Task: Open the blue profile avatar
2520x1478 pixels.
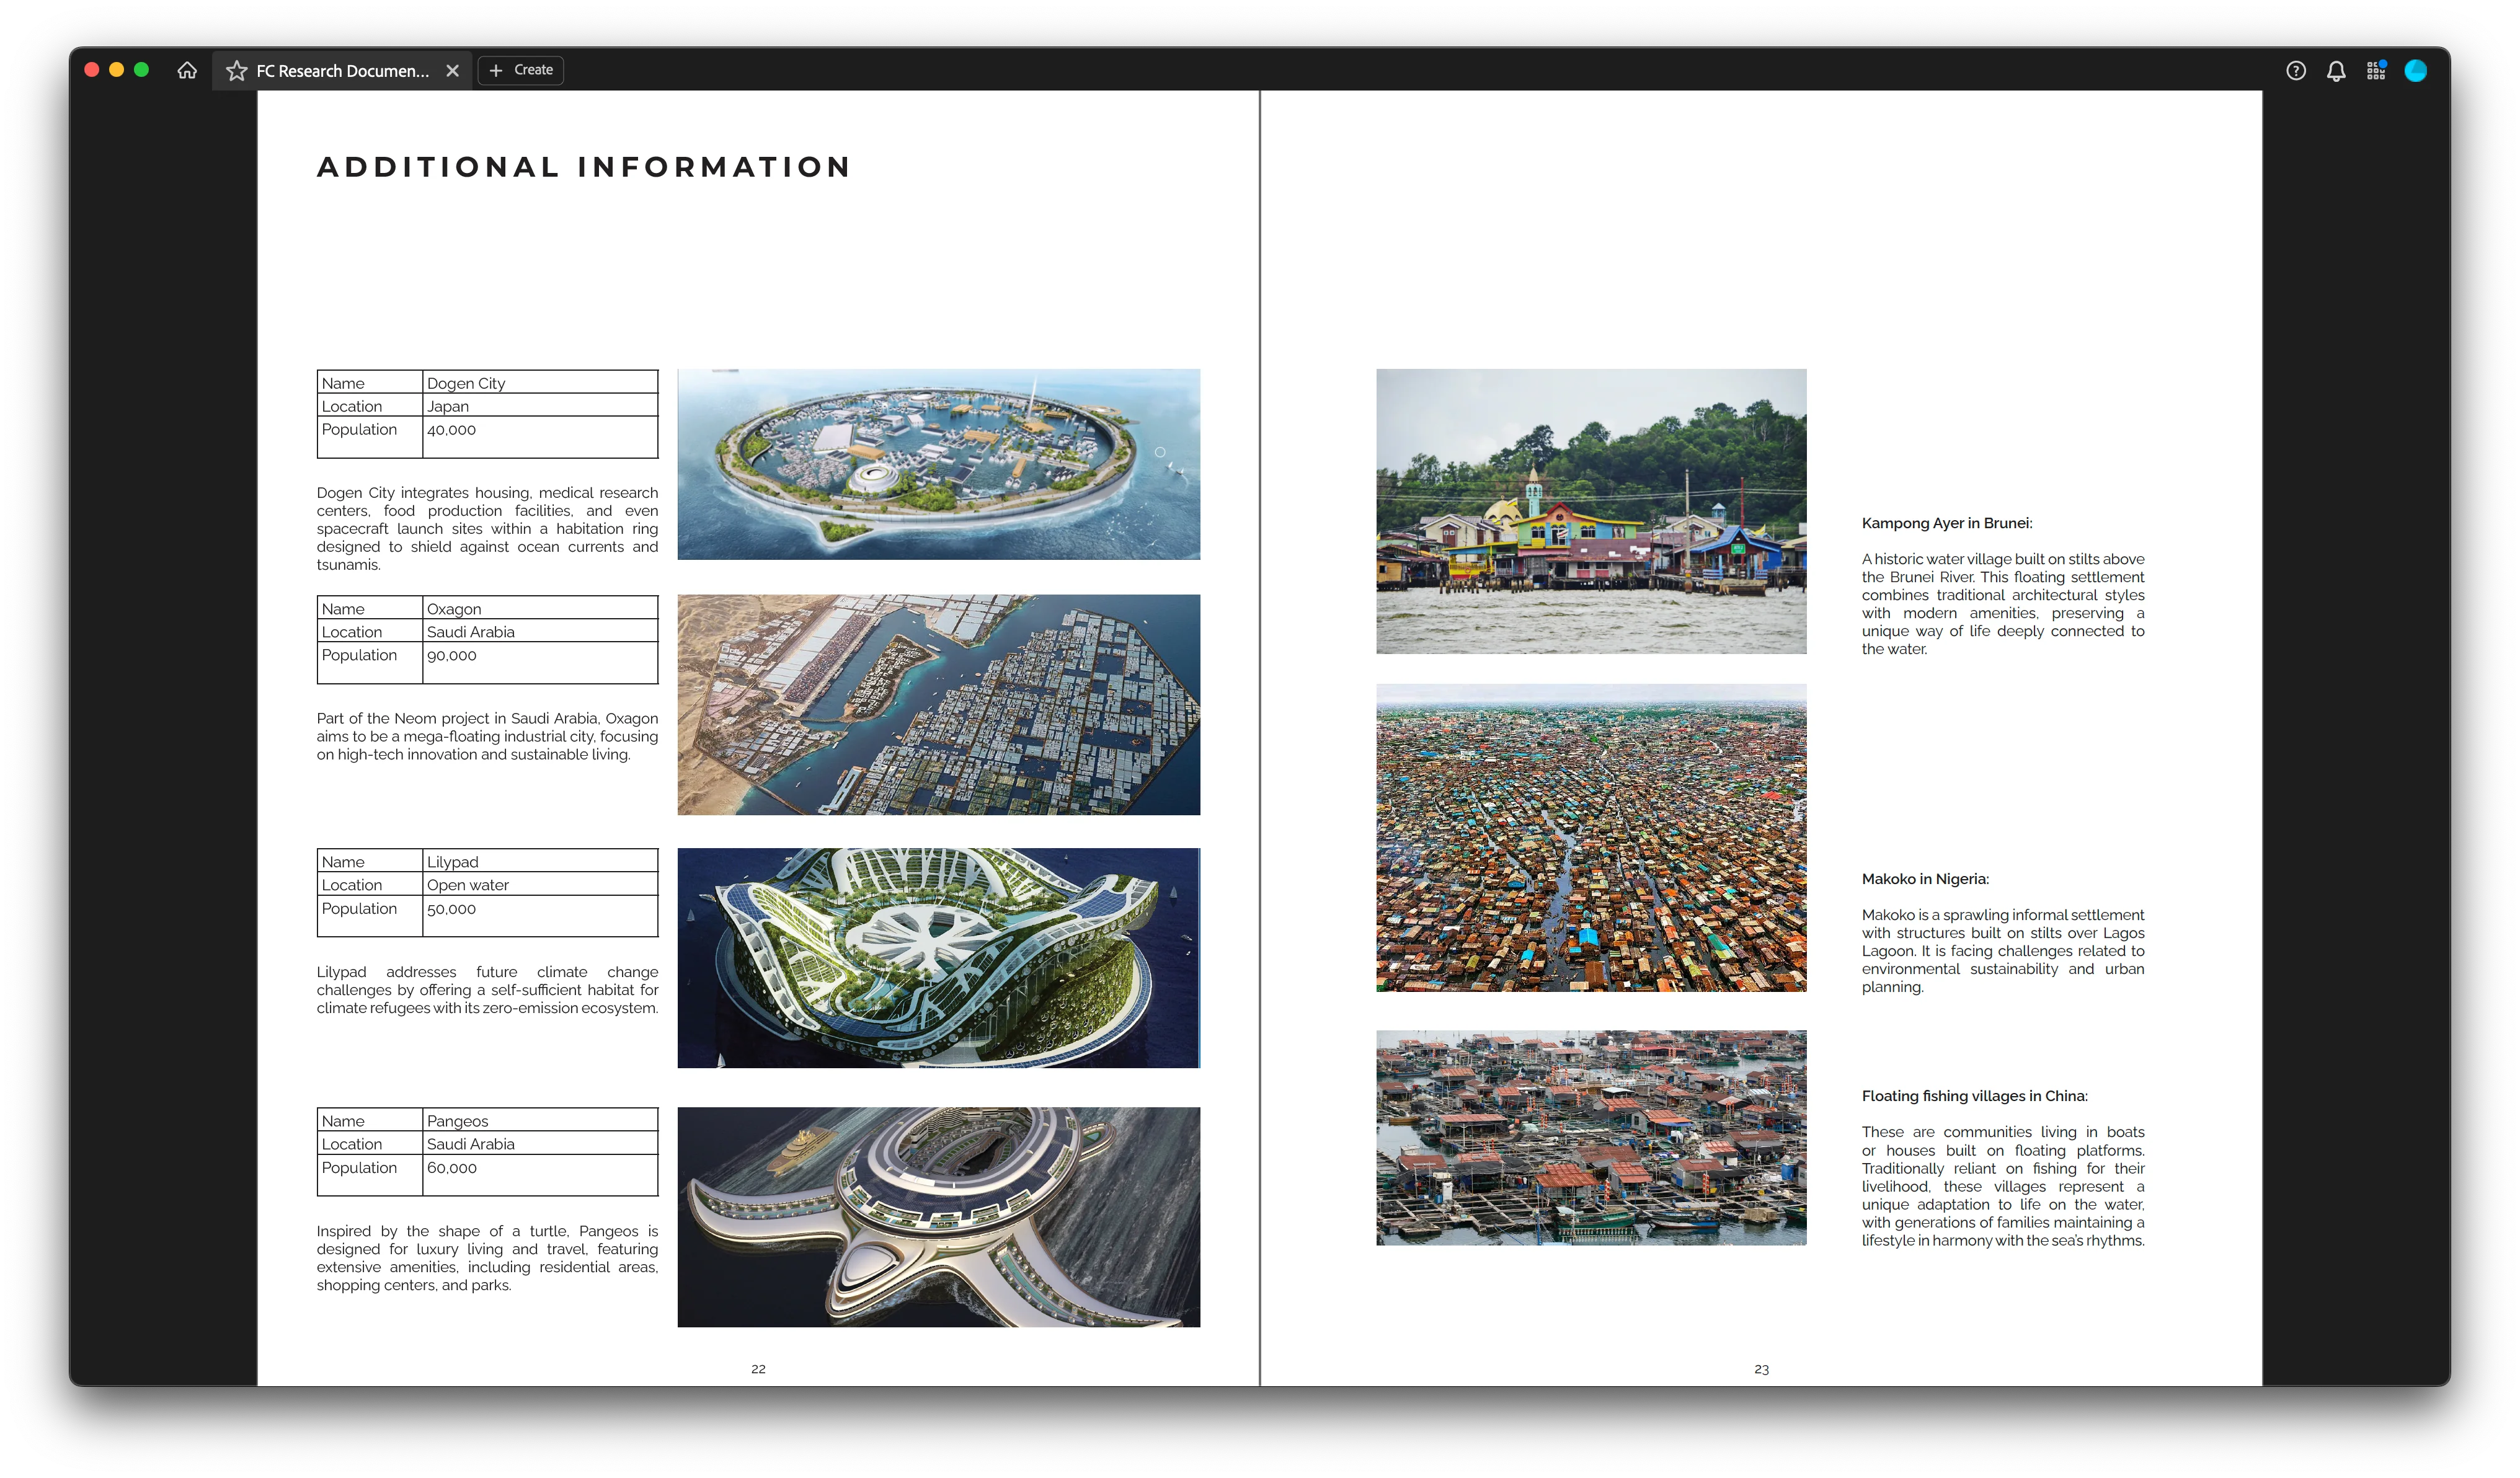Action: pyautogui.click(x=2416, y=70)
